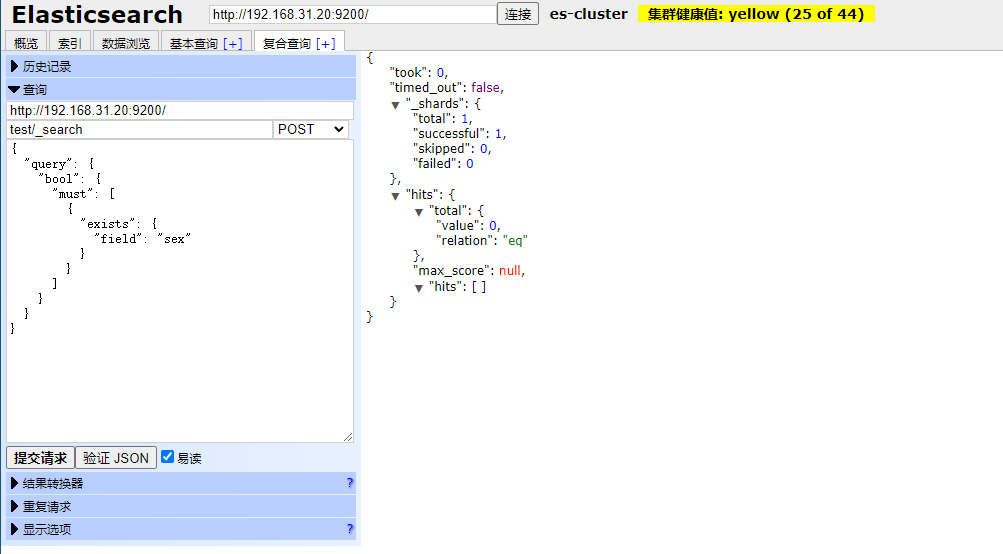Click the "successful": 1 entry

click(459, 134)
